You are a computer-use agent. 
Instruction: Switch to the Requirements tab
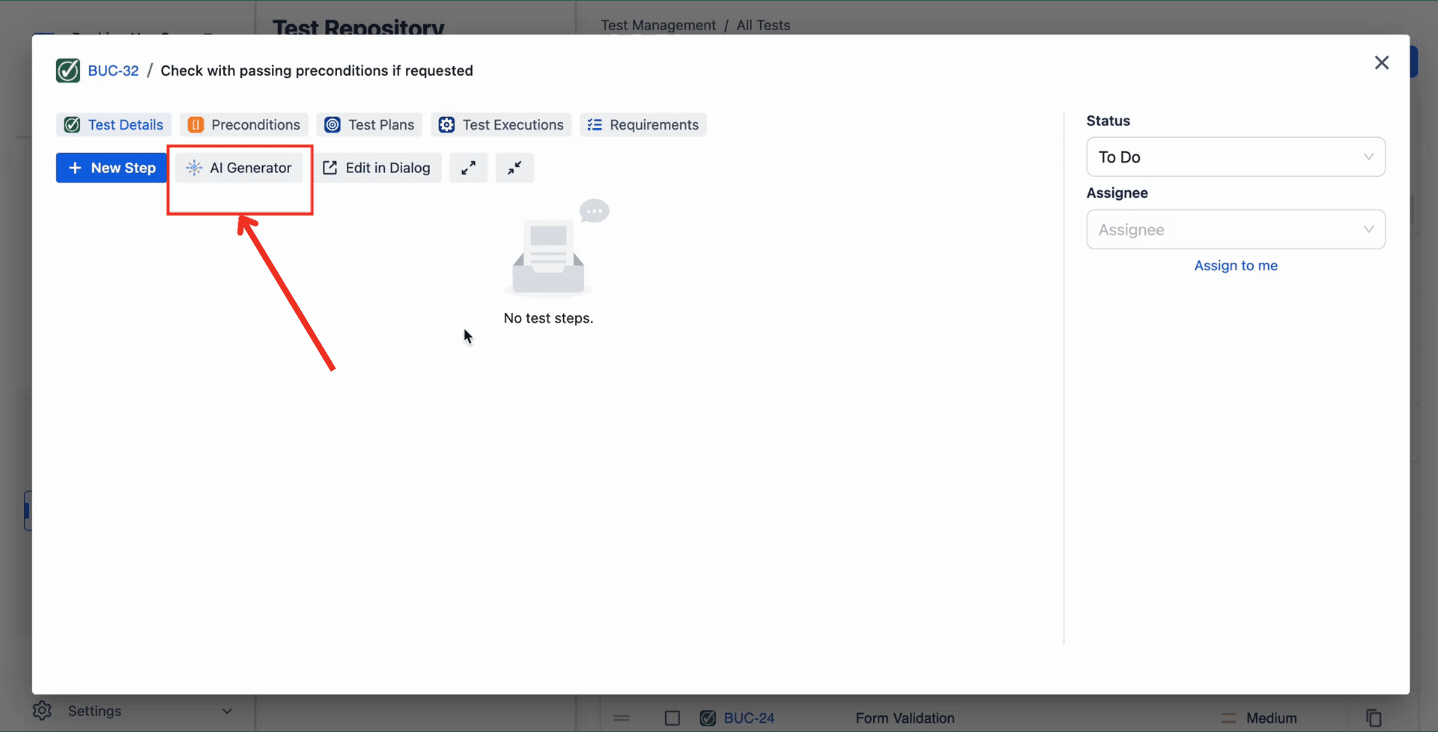coord(642,124)
